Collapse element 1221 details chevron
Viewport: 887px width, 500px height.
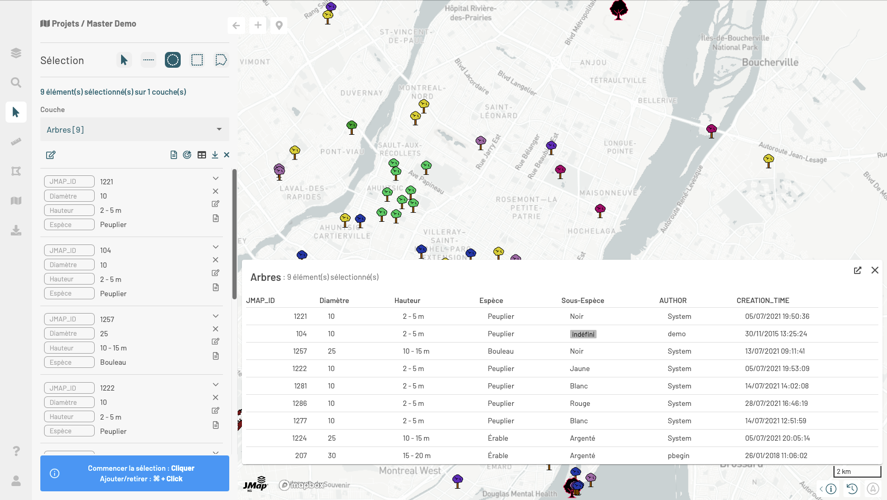pos(215,179)
